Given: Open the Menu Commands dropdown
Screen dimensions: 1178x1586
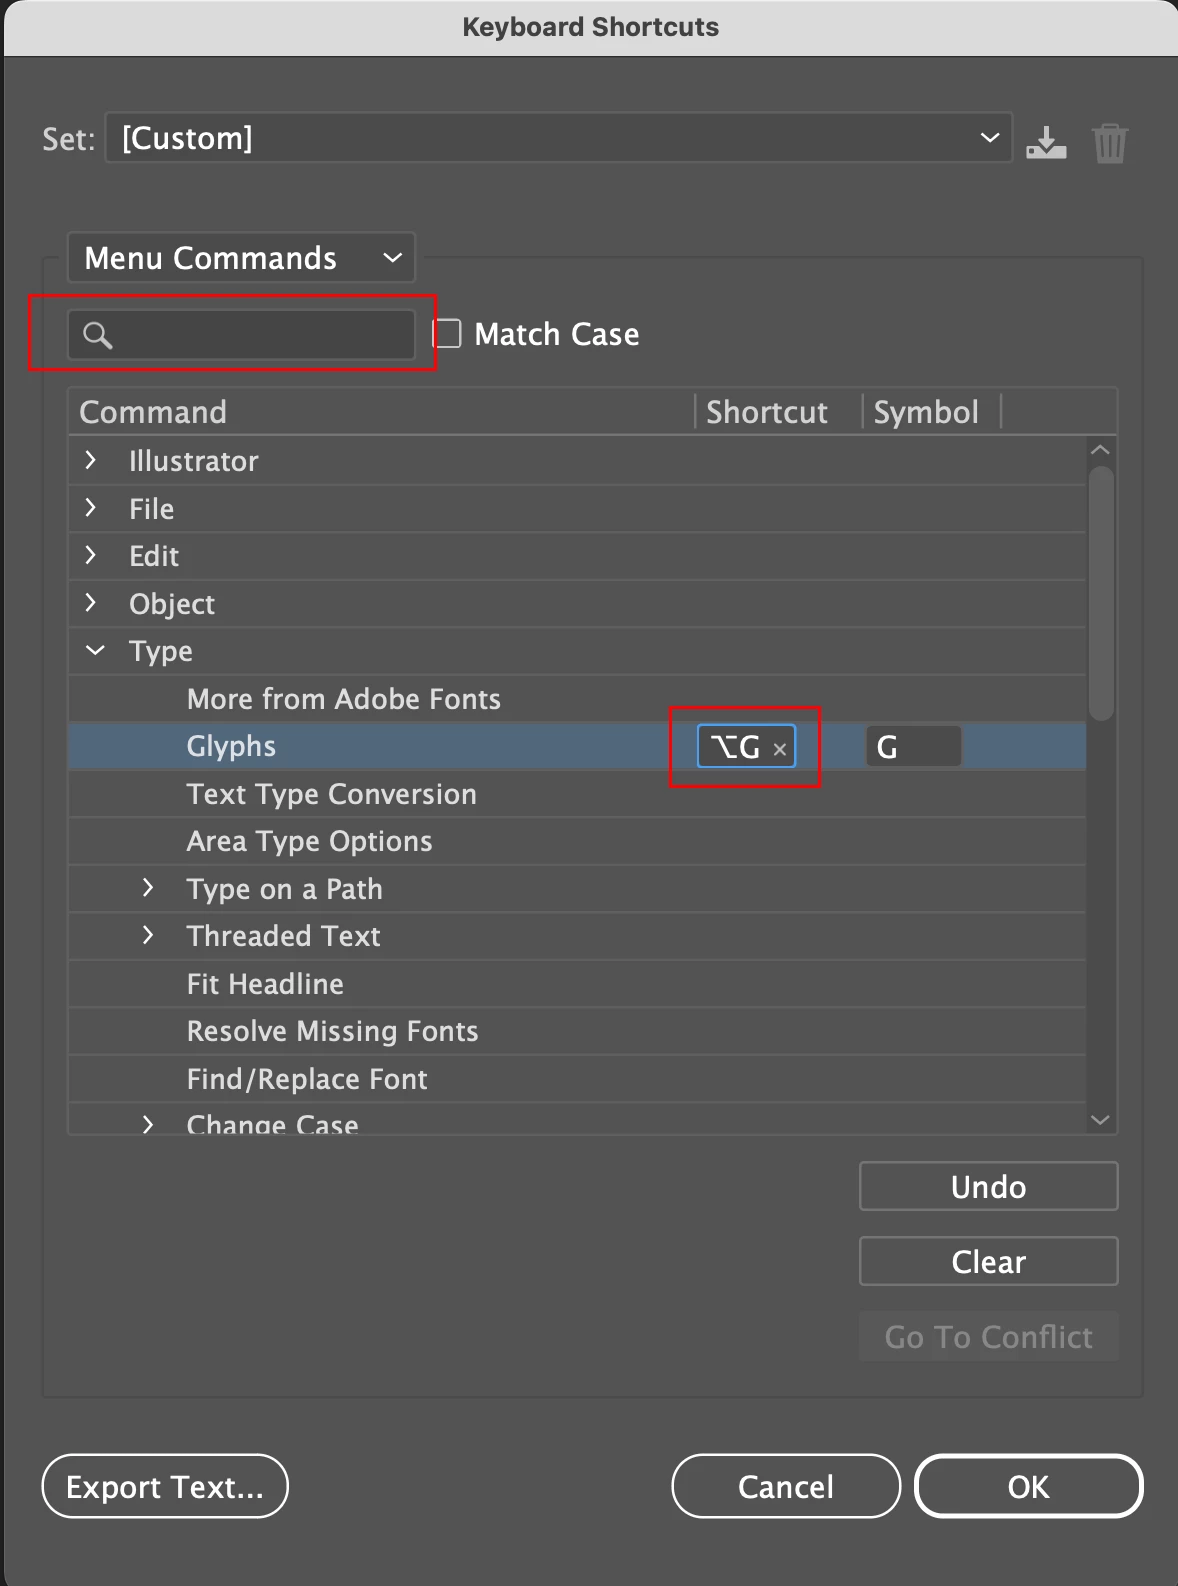Looking at the screenshot, I should click(x=241, y=258).
